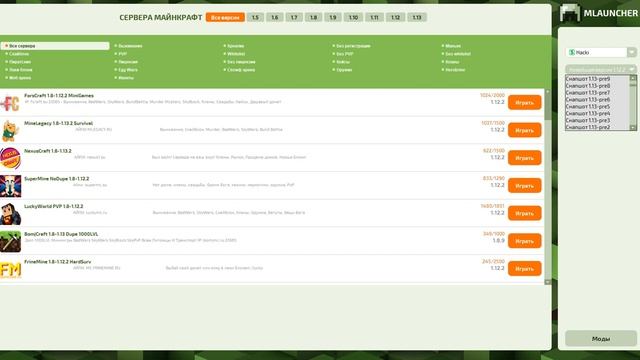Switch to the 1.11 version tab
Image resolution: width=640 pixels, height=360 pixels.
click(x=374, y=18)
